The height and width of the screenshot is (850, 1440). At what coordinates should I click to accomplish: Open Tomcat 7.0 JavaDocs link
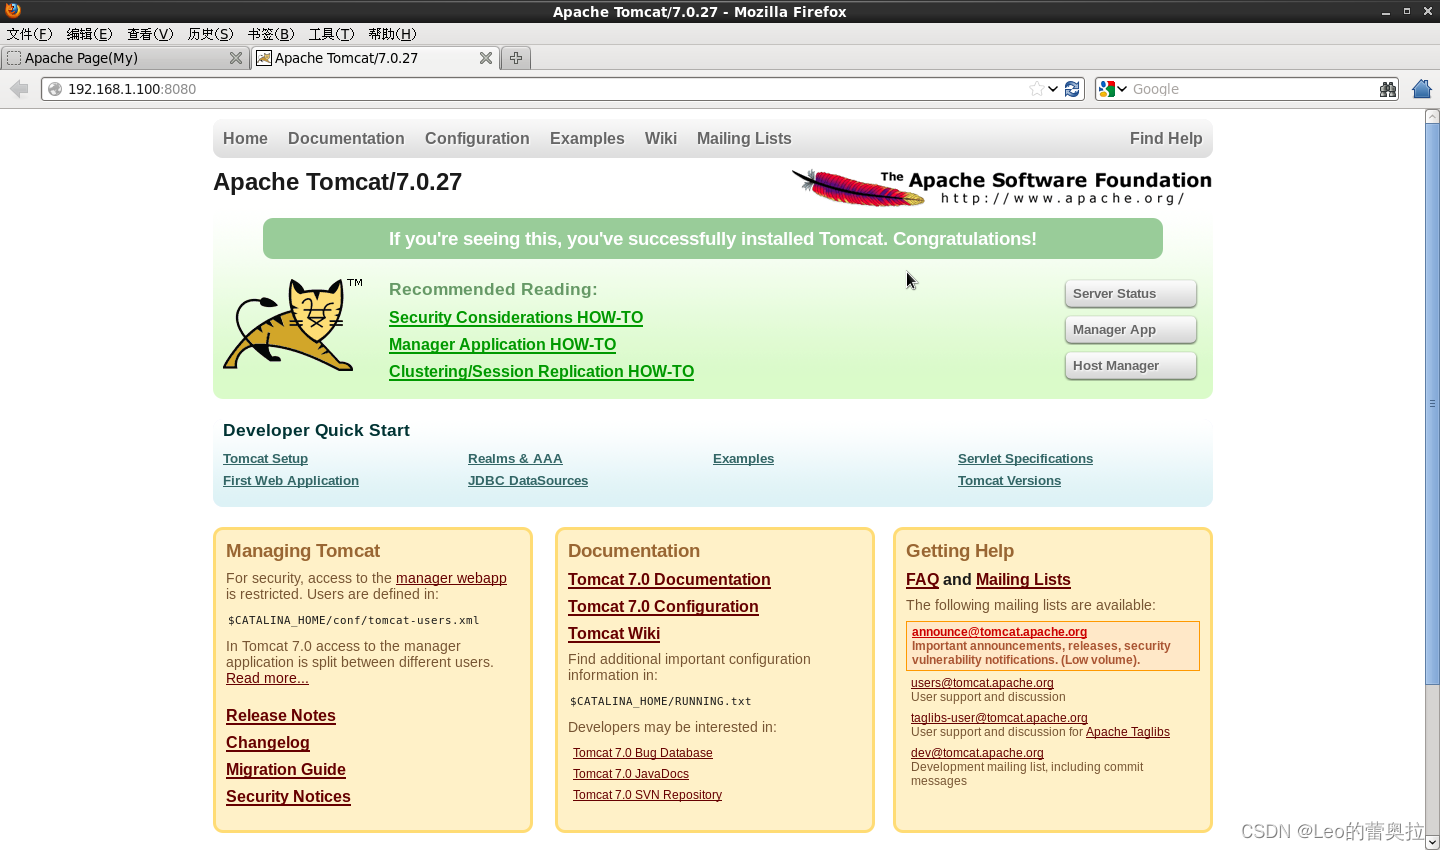coord(631,774)
